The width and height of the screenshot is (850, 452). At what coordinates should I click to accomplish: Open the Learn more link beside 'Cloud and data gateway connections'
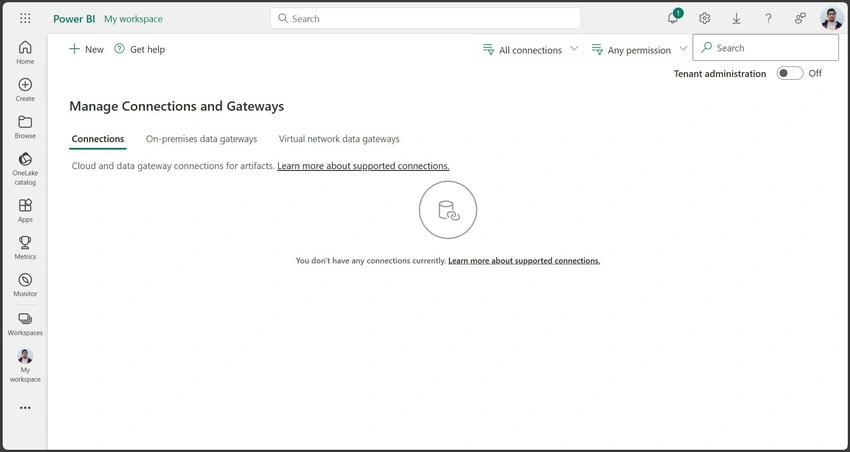[x=363, y=166]
